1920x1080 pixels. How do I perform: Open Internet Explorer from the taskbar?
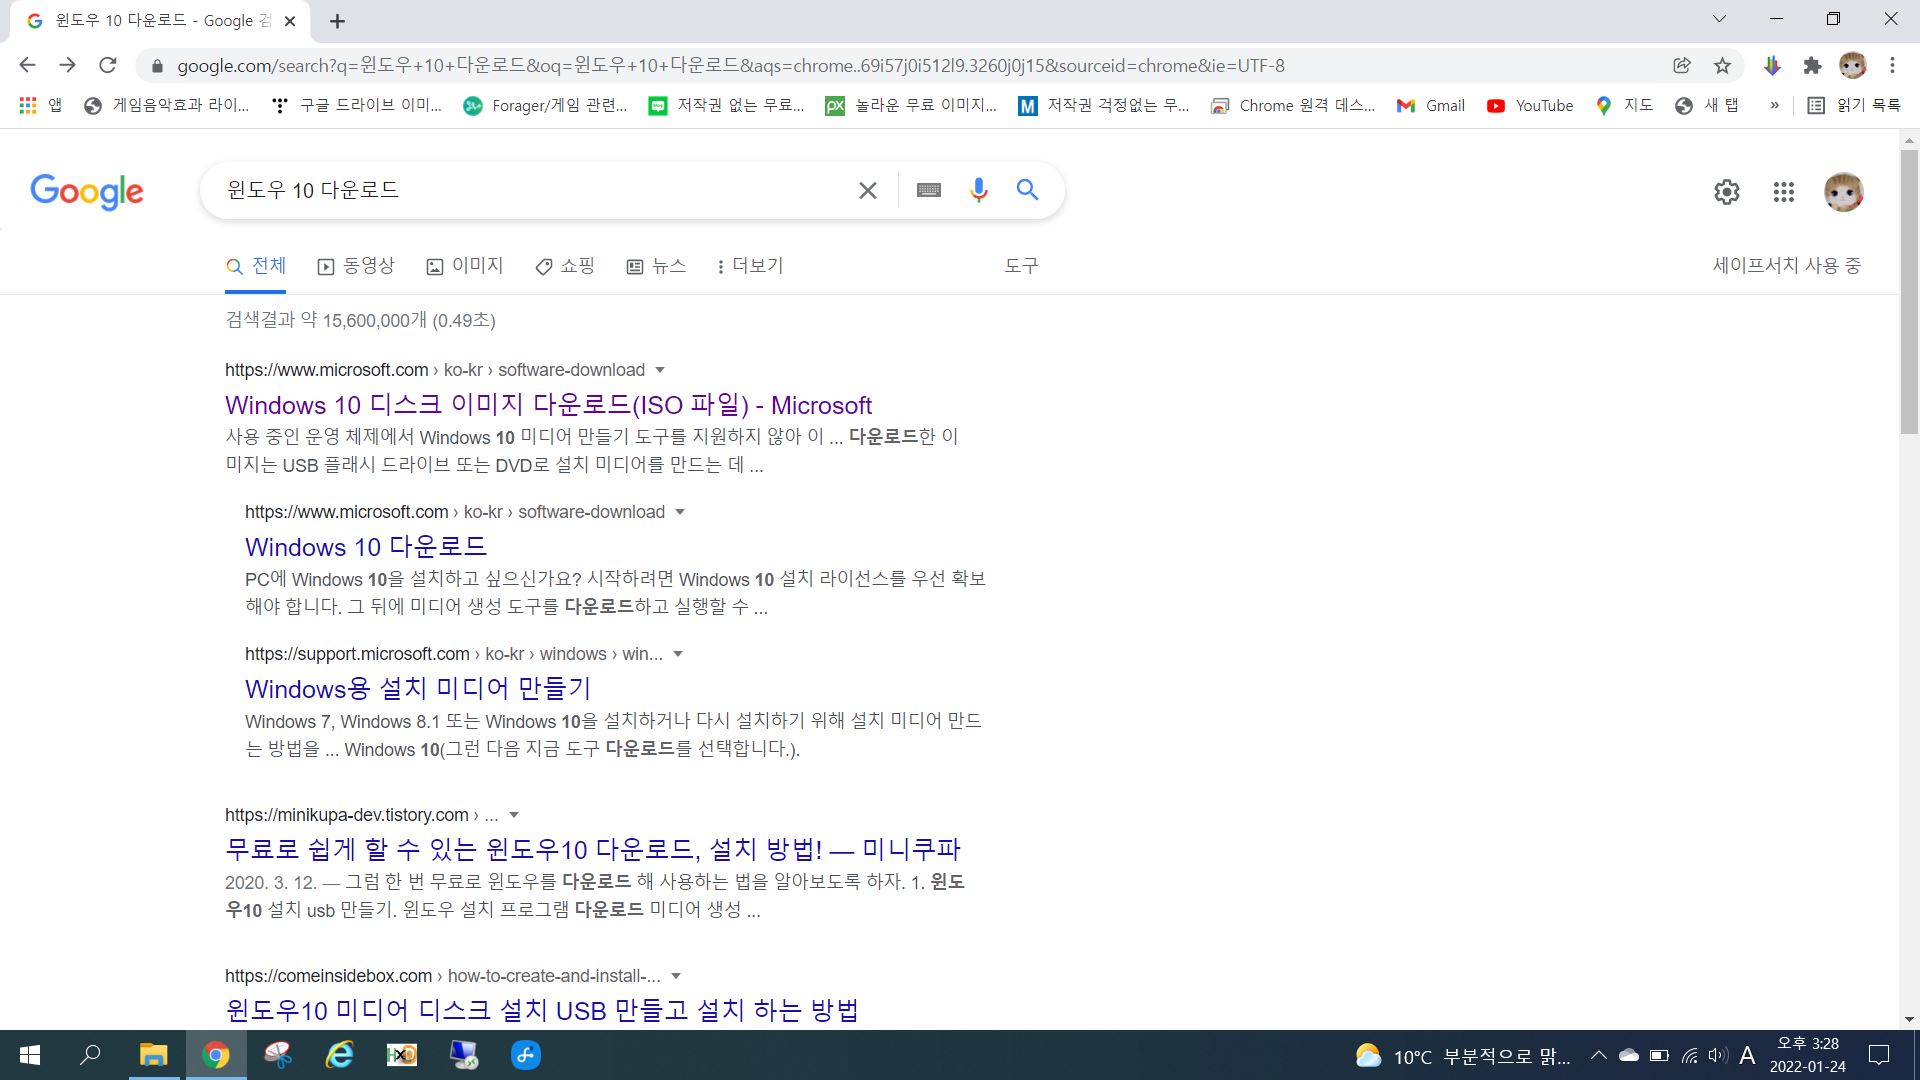(340, 1055)
